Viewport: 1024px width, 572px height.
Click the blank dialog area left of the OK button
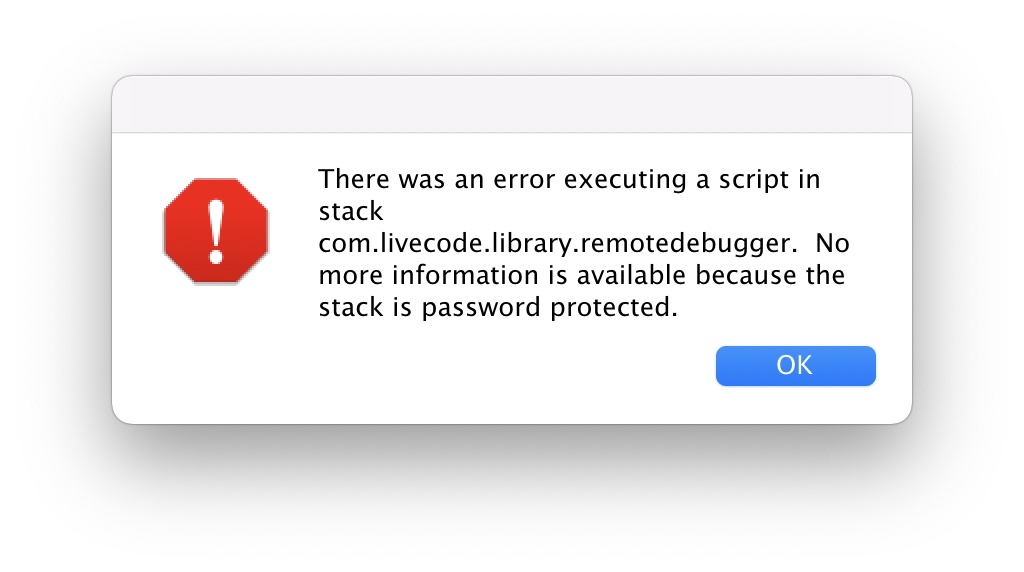coord(500,370)
